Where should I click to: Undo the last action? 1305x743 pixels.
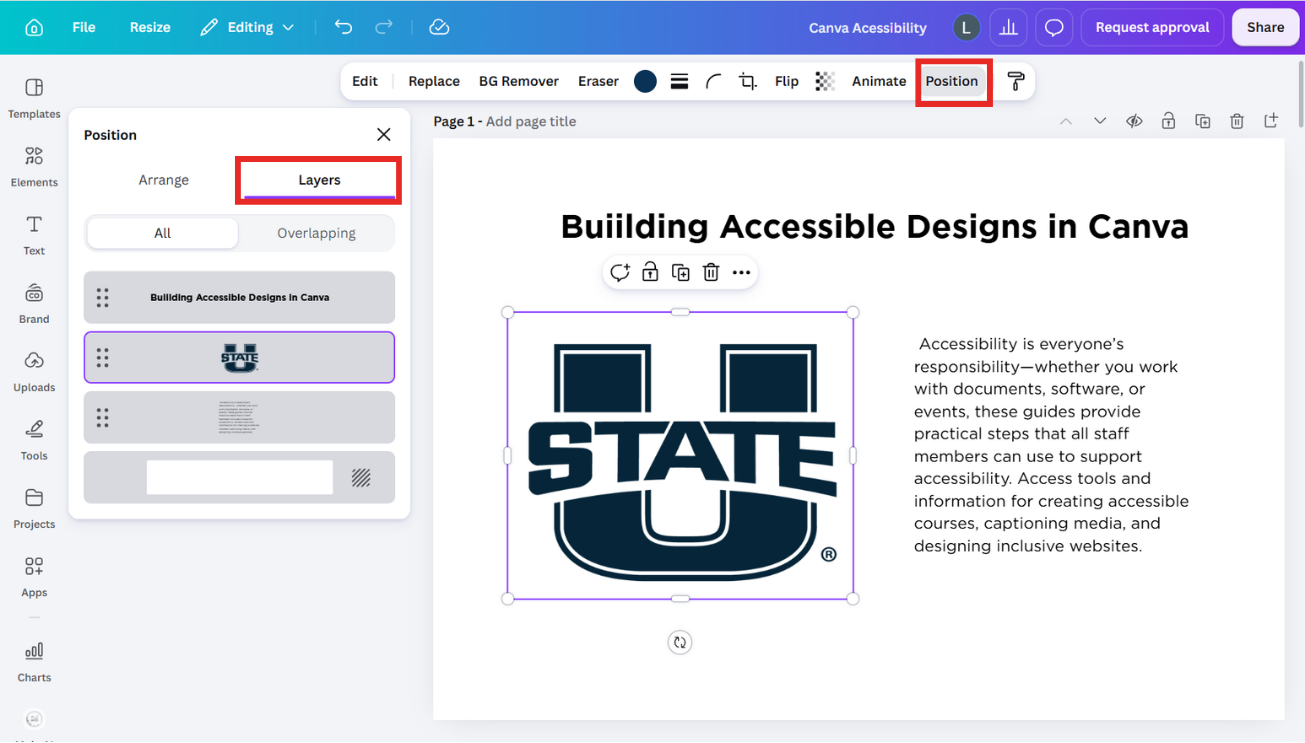click(x=343, y=28)
